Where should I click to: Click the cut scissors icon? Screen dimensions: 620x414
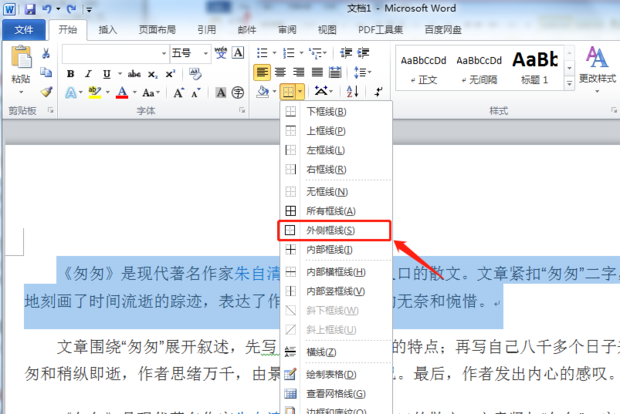(x=46, y=53)
